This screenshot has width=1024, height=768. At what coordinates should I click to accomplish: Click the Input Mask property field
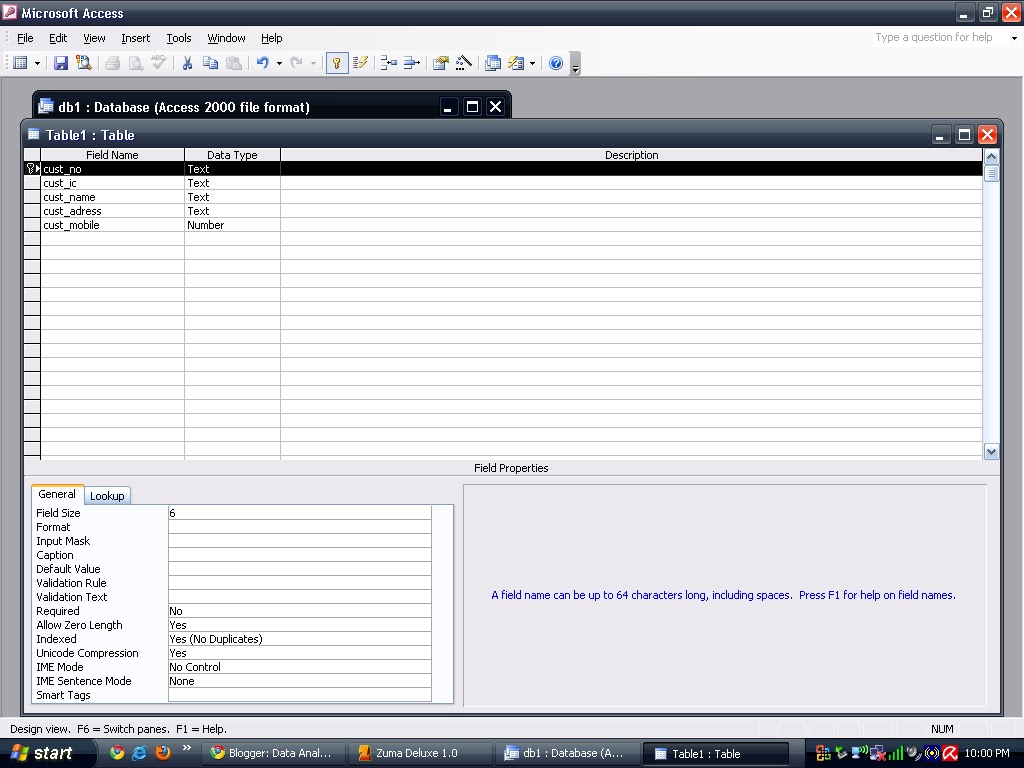click(x=300, y=541)
